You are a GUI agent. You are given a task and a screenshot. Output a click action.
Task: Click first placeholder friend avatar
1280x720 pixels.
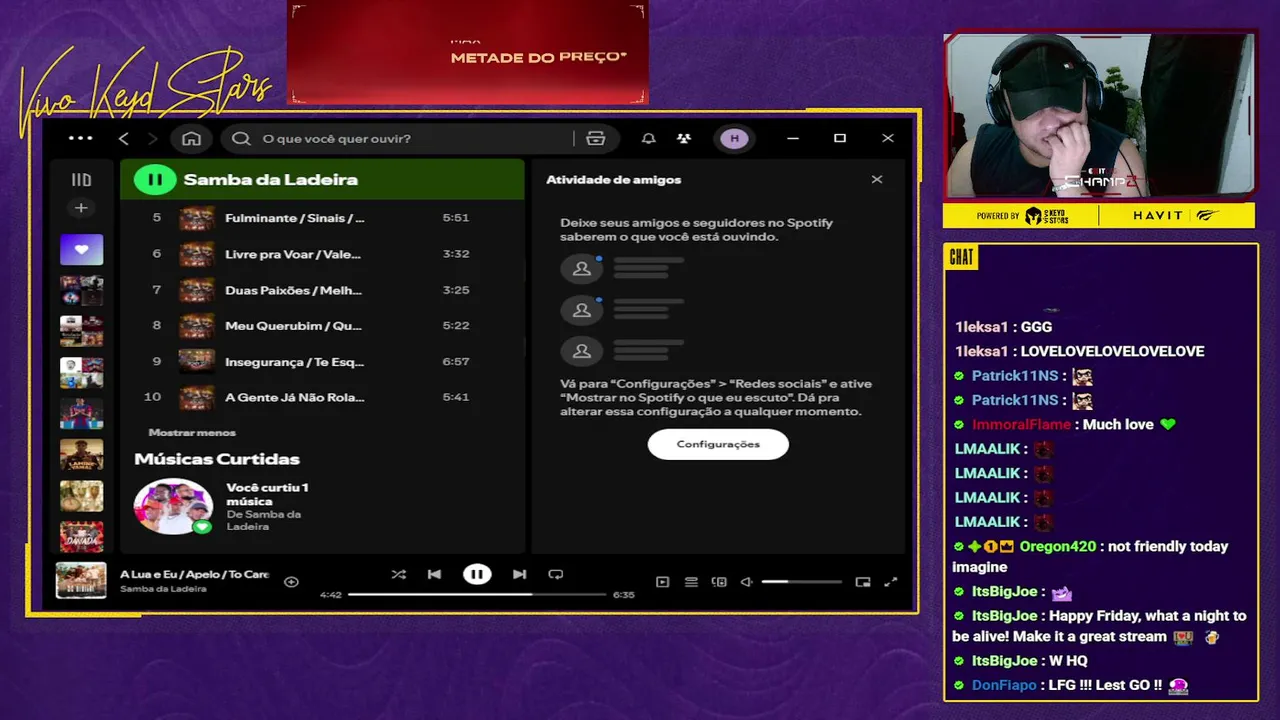582,269
